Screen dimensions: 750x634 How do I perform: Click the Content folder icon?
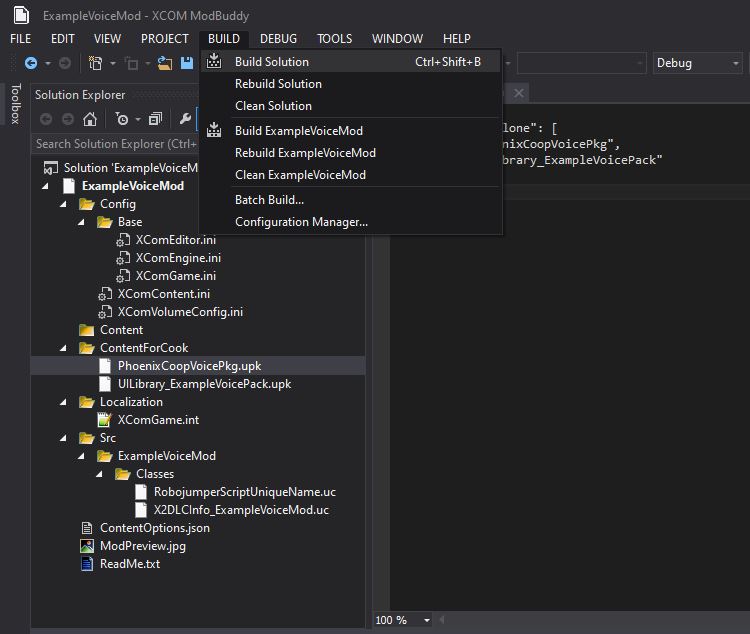pos(87,330)
